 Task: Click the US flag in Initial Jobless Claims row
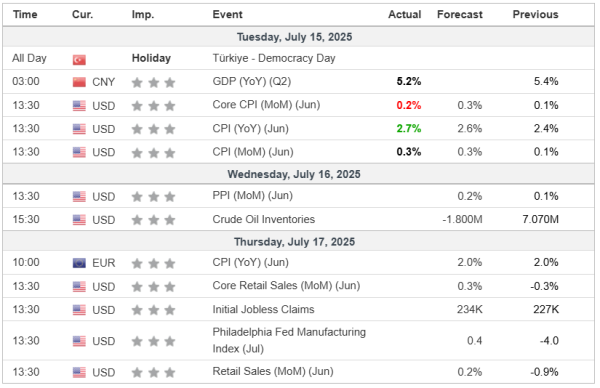79,310
